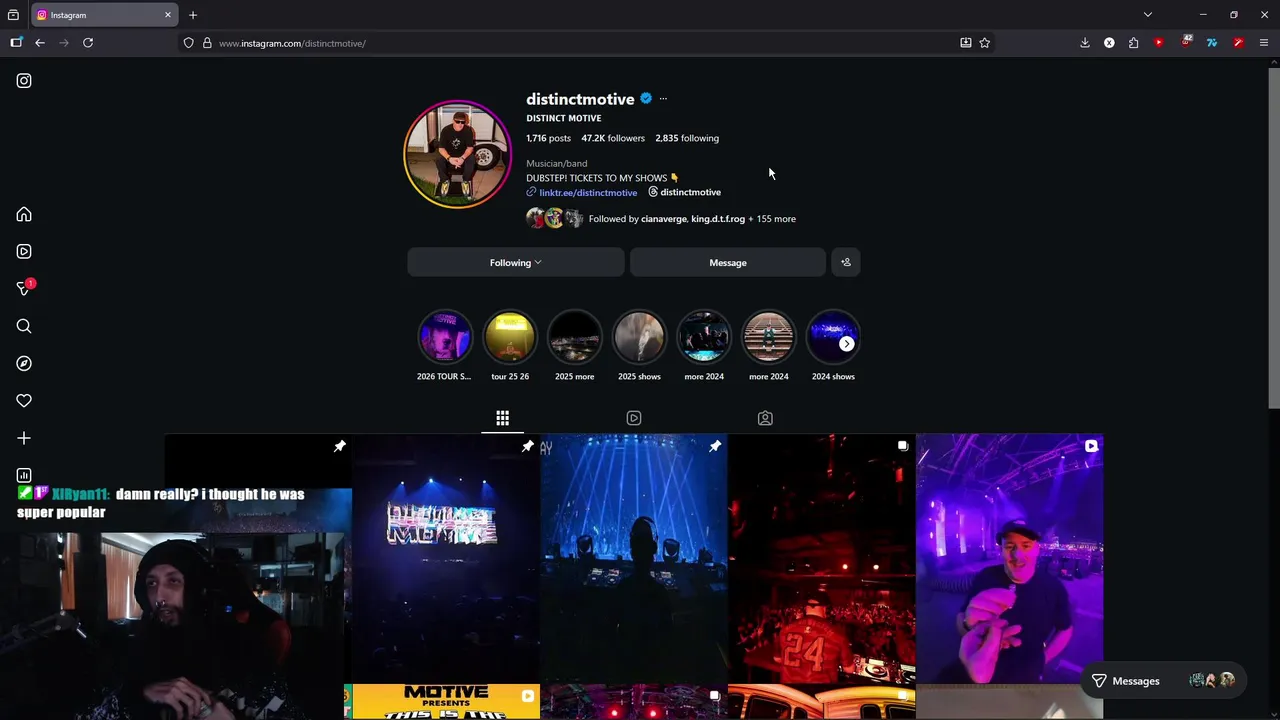Open distinctmotive profile picture story
Screen dimensions: 1280x720
[x=457, y=154]
